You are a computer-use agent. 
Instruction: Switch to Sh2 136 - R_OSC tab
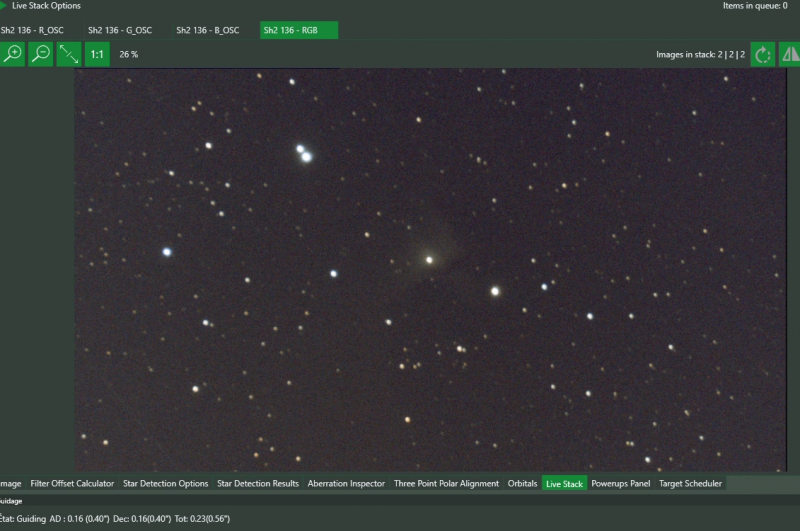pos(32,30)
